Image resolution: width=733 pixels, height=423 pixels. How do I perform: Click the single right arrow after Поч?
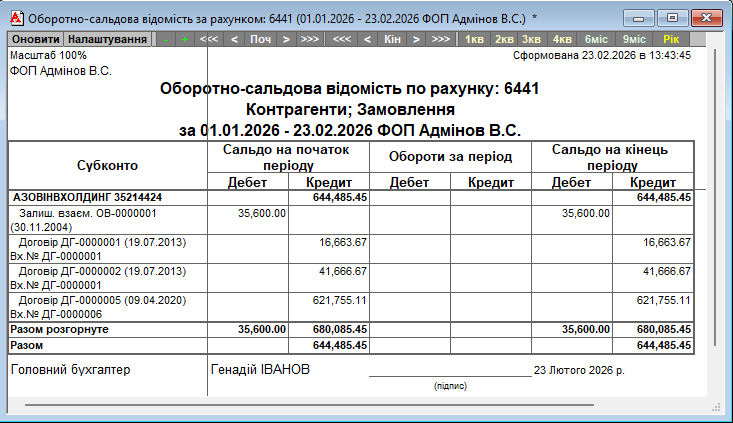[x=286, y=39]
